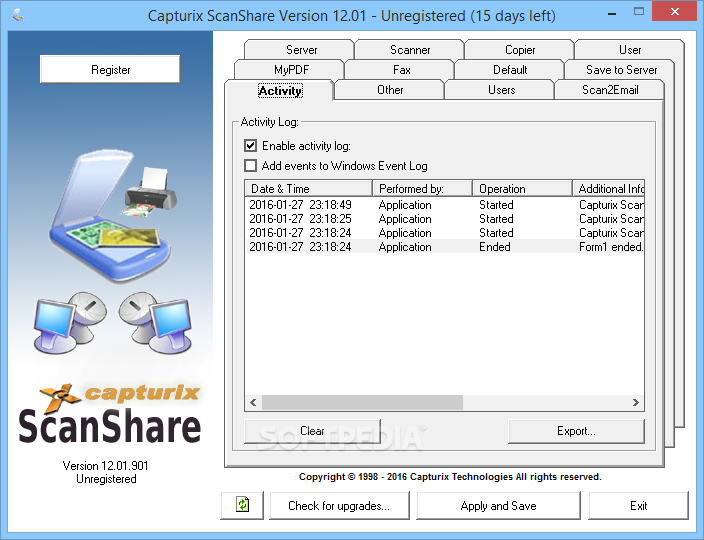Clear the activity log
The image size is (704, 540).
(312, 431)
